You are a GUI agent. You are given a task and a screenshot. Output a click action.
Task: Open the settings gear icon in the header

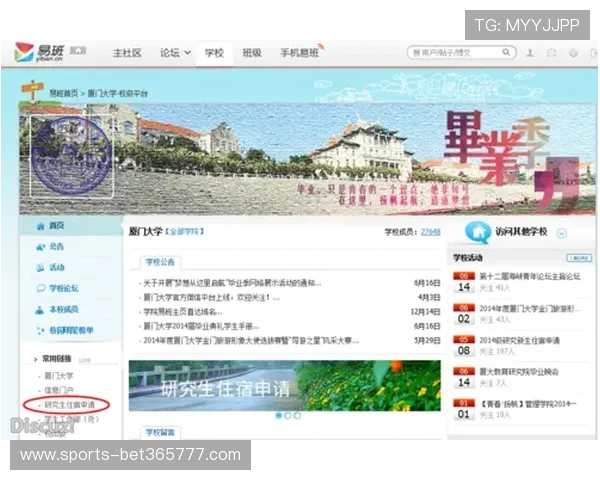coord(573,53)
